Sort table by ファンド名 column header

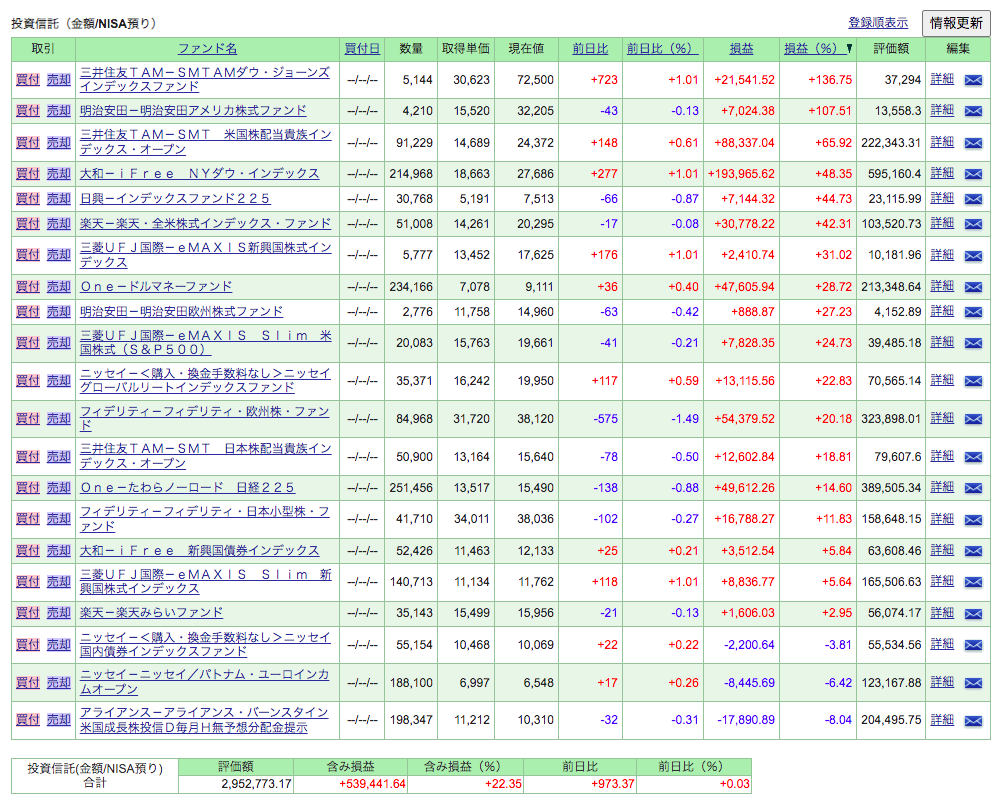(x=207, y=49)
